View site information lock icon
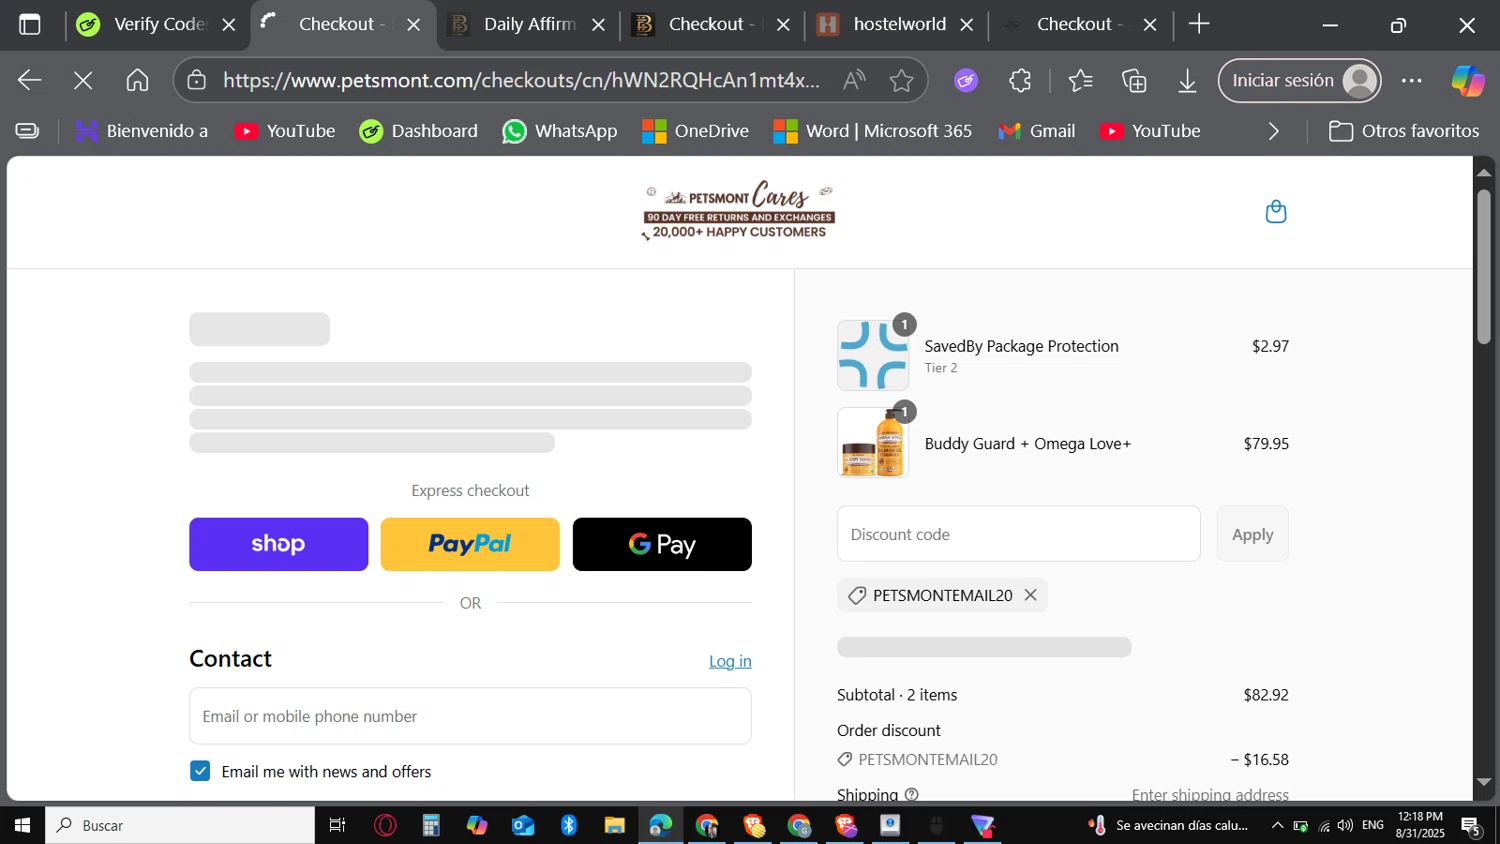This screenshot has width=1500, height=844. click(197, 80)
